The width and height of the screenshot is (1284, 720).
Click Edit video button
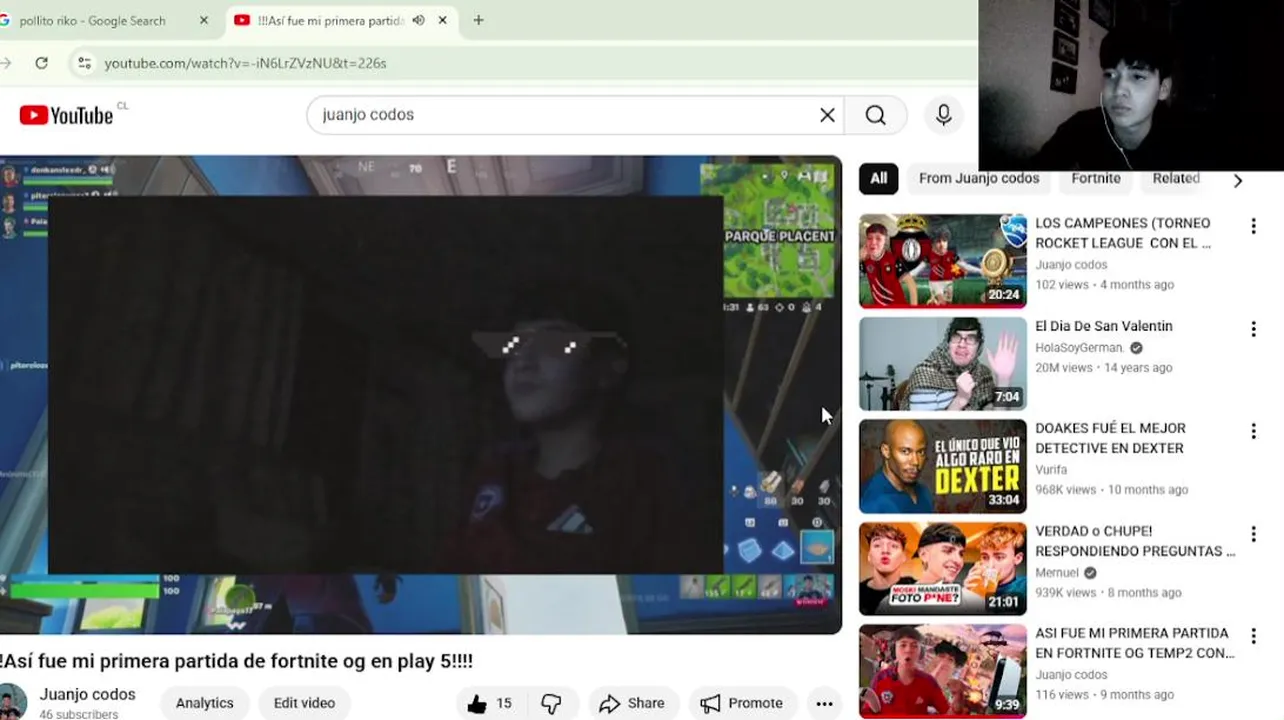point(304,703)
